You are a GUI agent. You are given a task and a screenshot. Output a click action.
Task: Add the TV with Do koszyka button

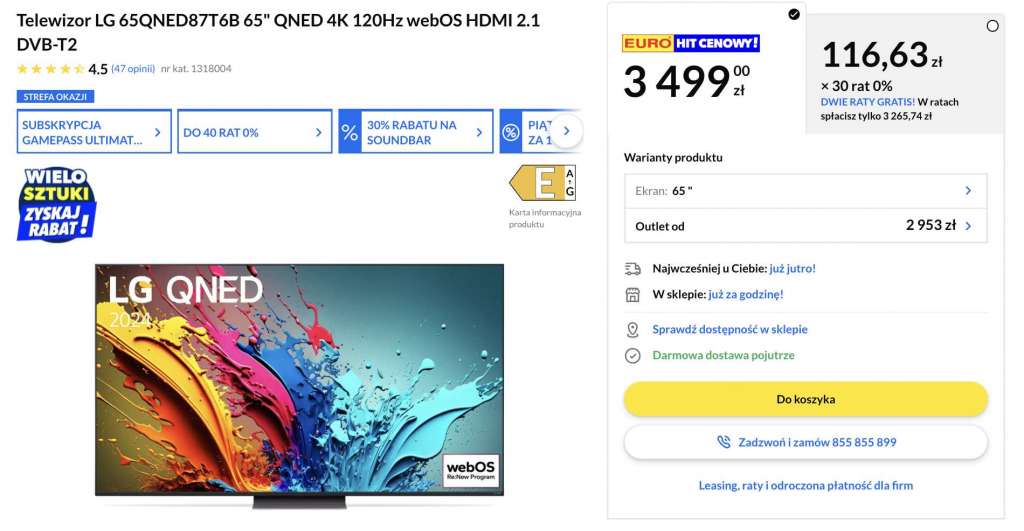pyautogui.click(x=805, y=399)
